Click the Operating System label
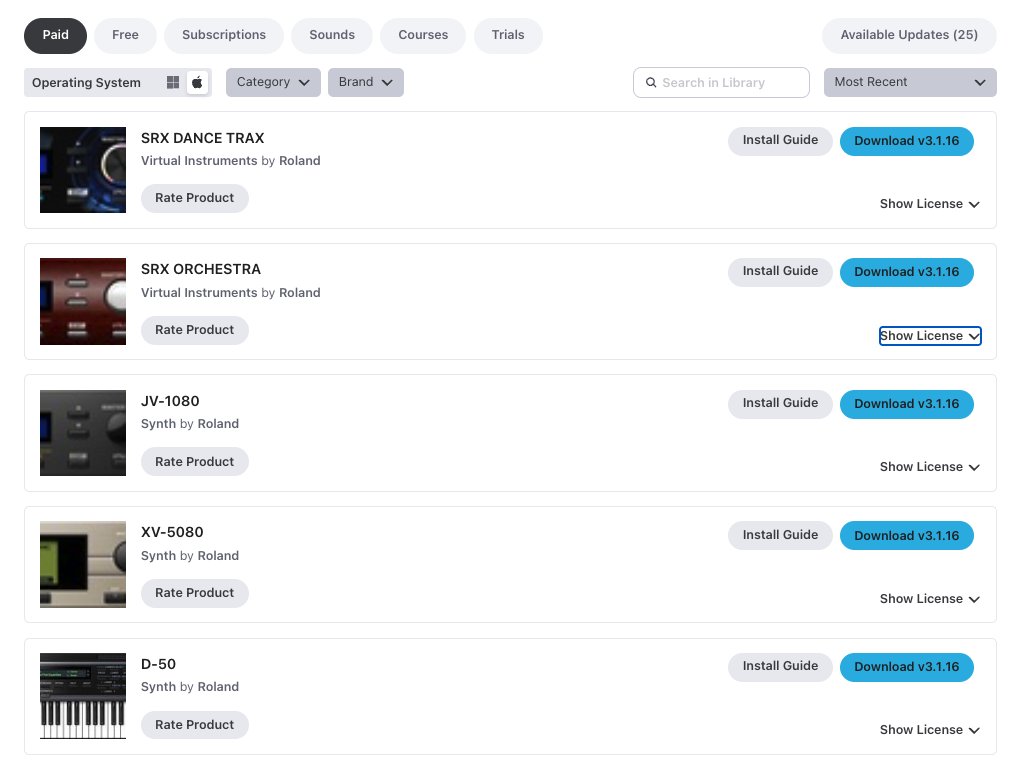Screen dimensions: 1028x765 coord(87,83)
